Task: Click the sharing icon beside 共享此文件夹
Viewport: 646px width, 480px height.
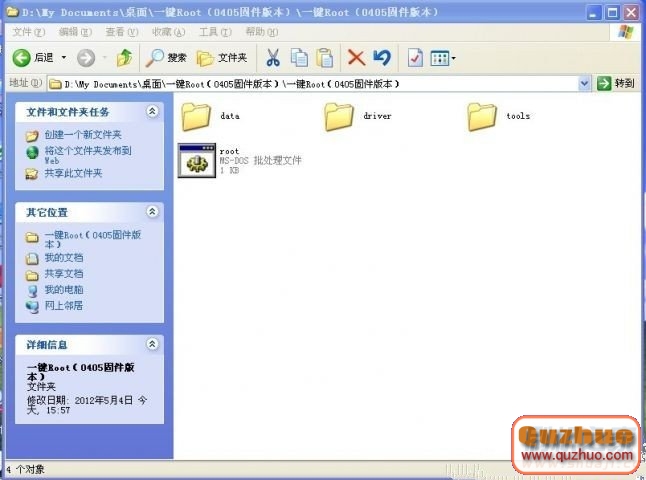Action: pyautogui.click(x=32, y=173)
